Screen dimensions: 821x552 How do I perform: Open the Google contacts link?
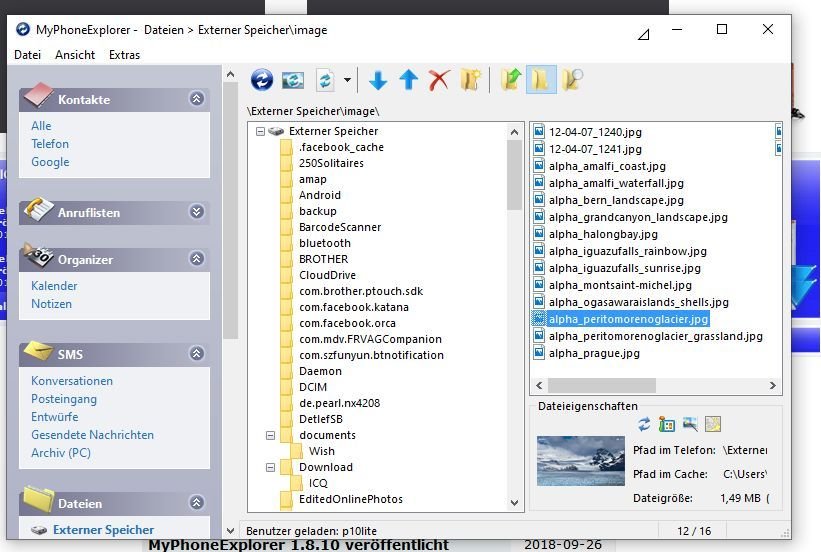click(50, 162)
